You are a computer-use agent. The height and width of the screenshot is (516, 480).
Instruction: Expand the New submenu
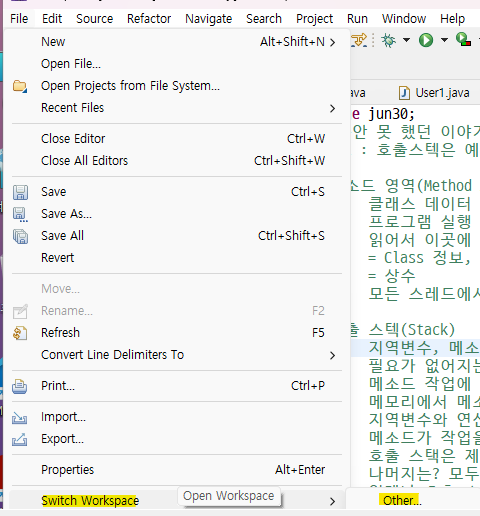click(x=177, y=42)
